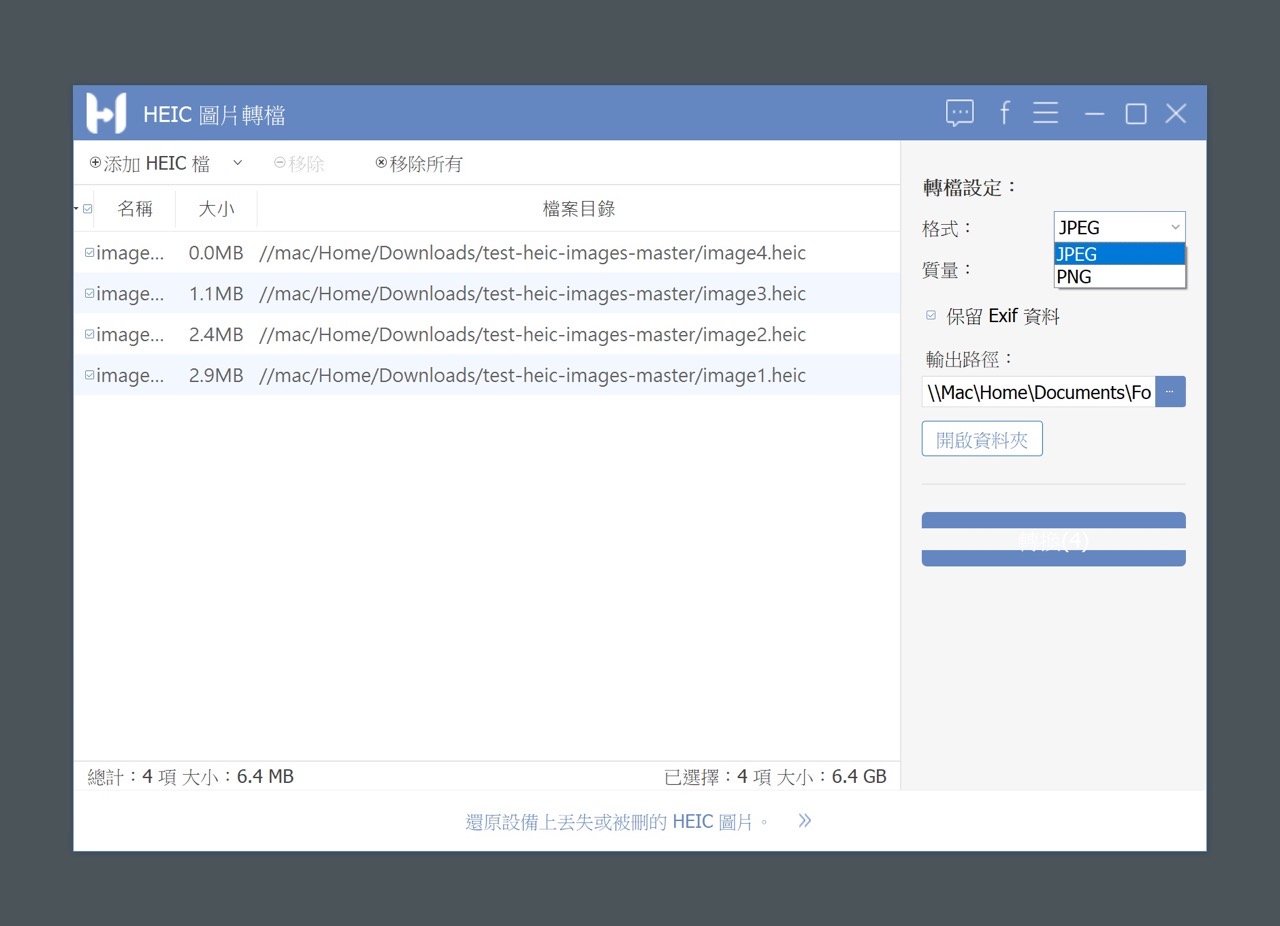
Task: Click the HEIC converter app logo
Action: click(106, 113)
